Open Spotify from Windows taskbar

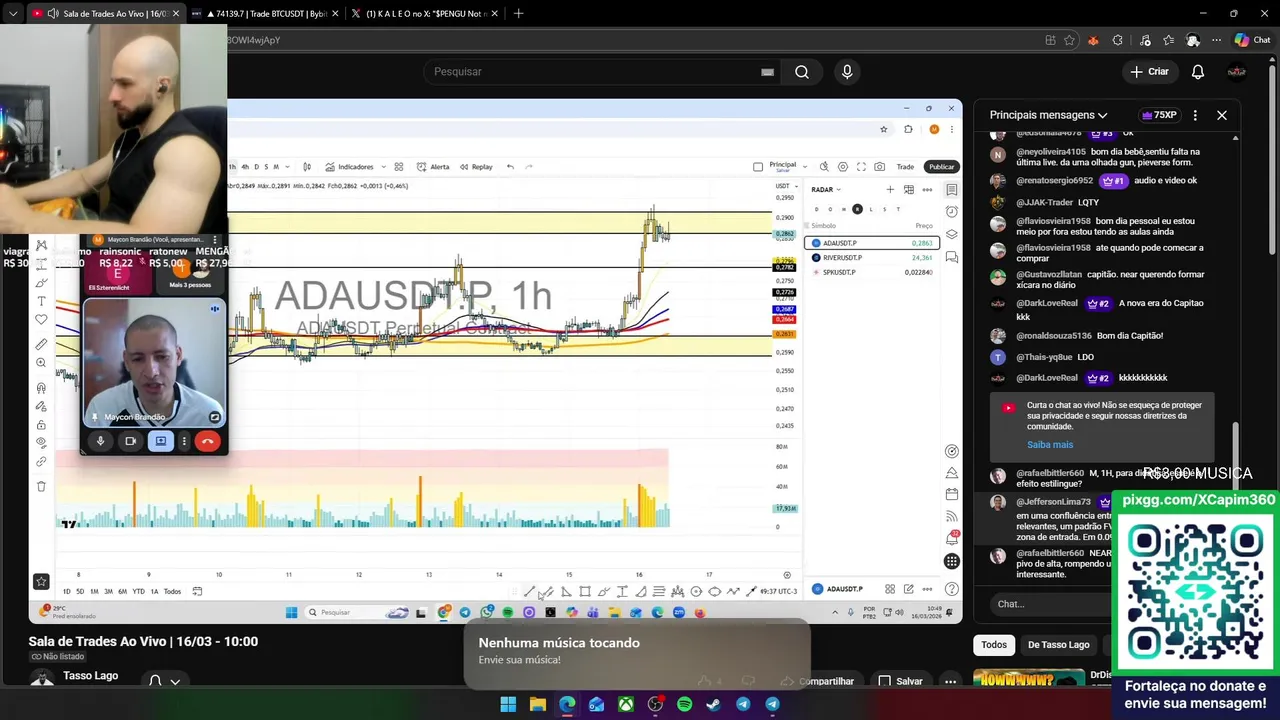point(684,704)
